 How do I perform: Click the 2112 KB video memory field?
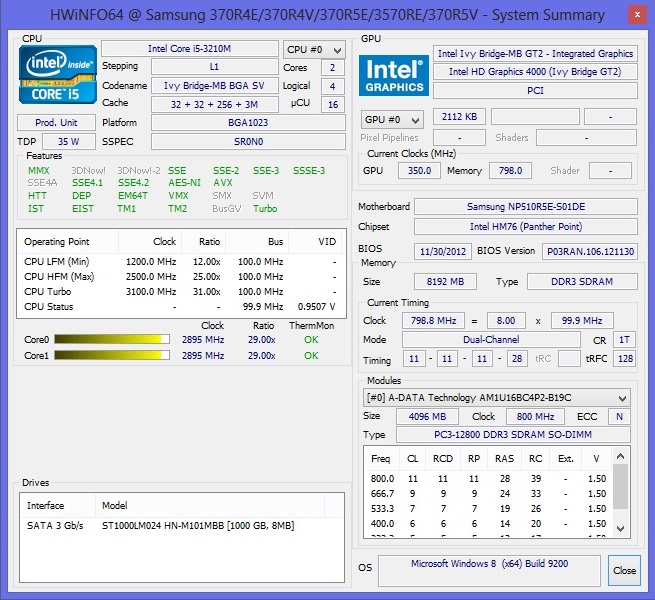click(460, 117)
